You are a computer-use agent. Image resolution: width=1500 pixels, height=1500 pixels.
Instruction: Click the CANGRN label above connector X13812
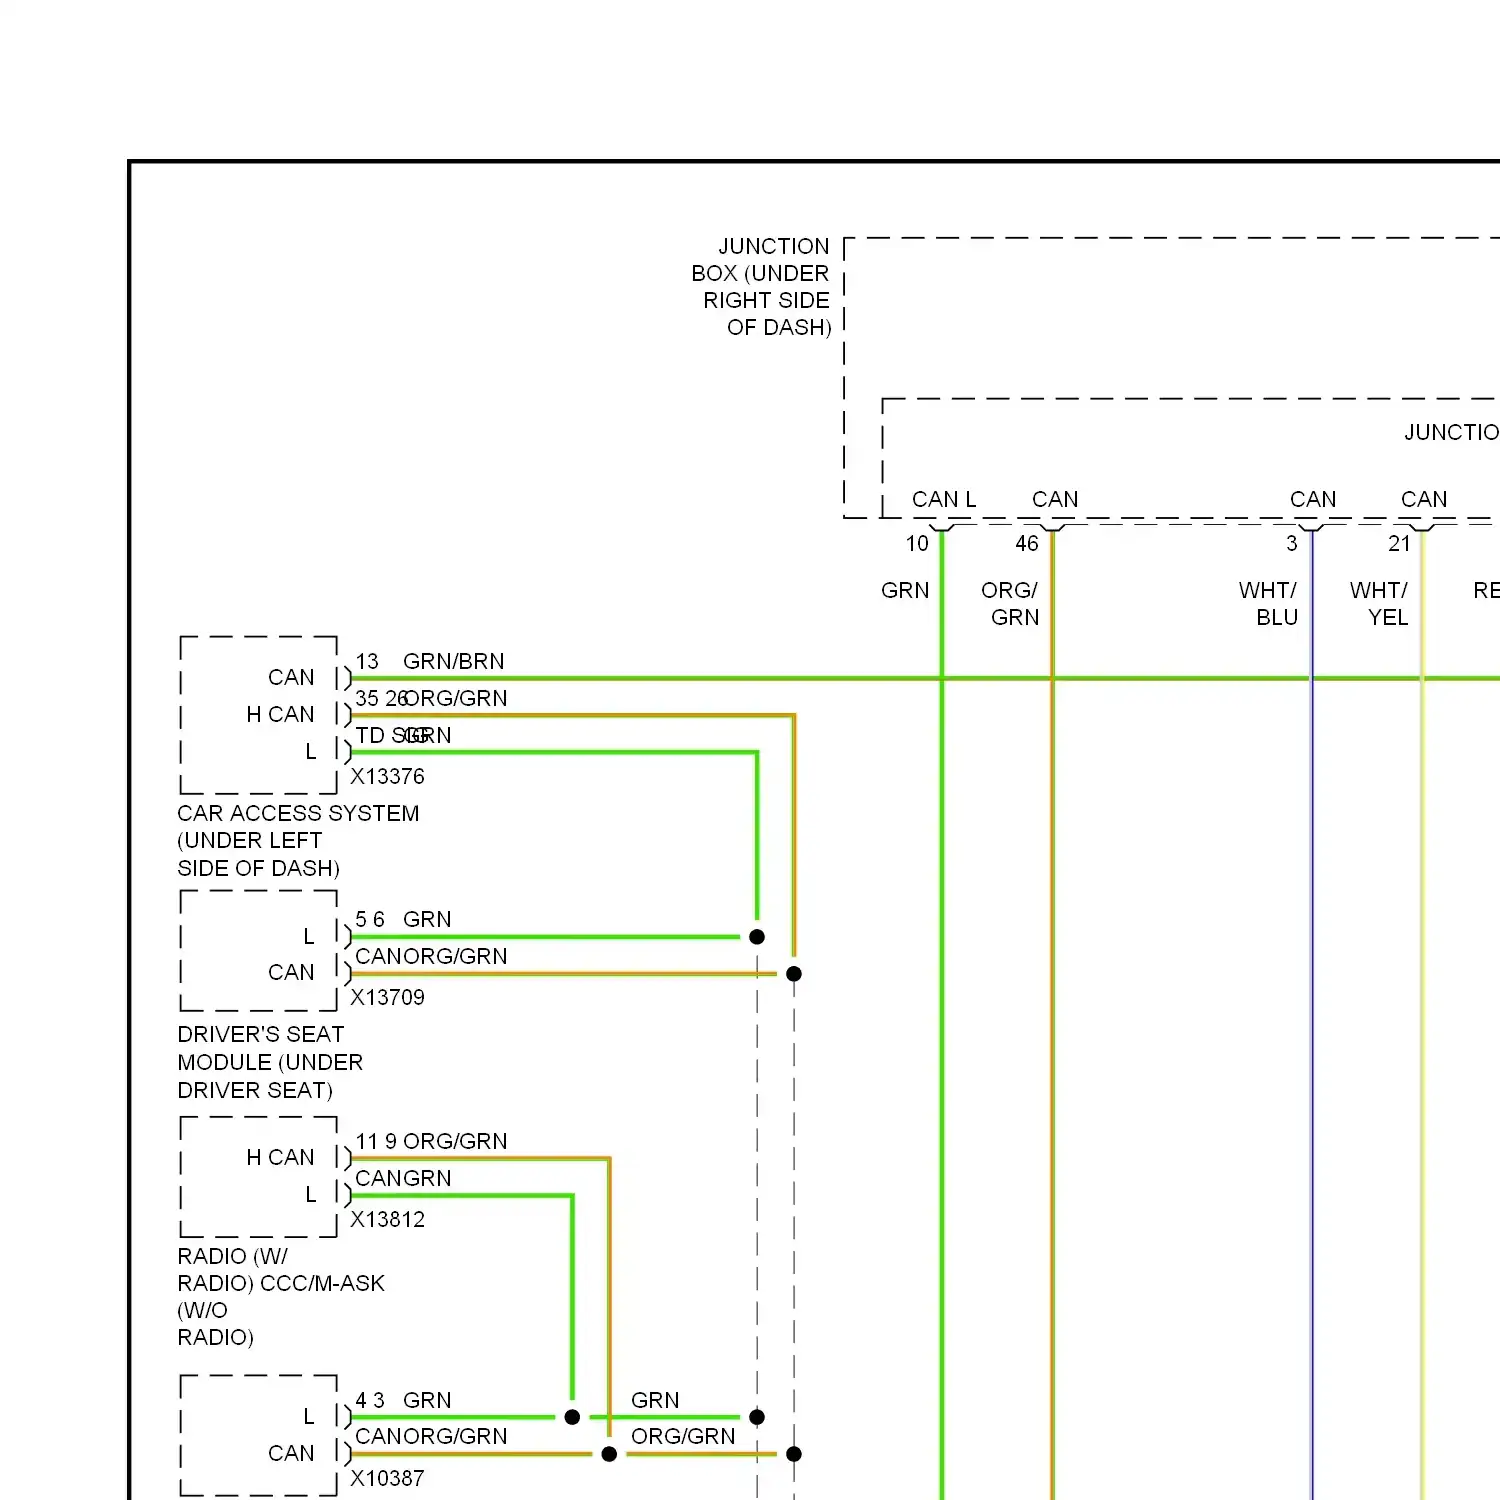403,1179
